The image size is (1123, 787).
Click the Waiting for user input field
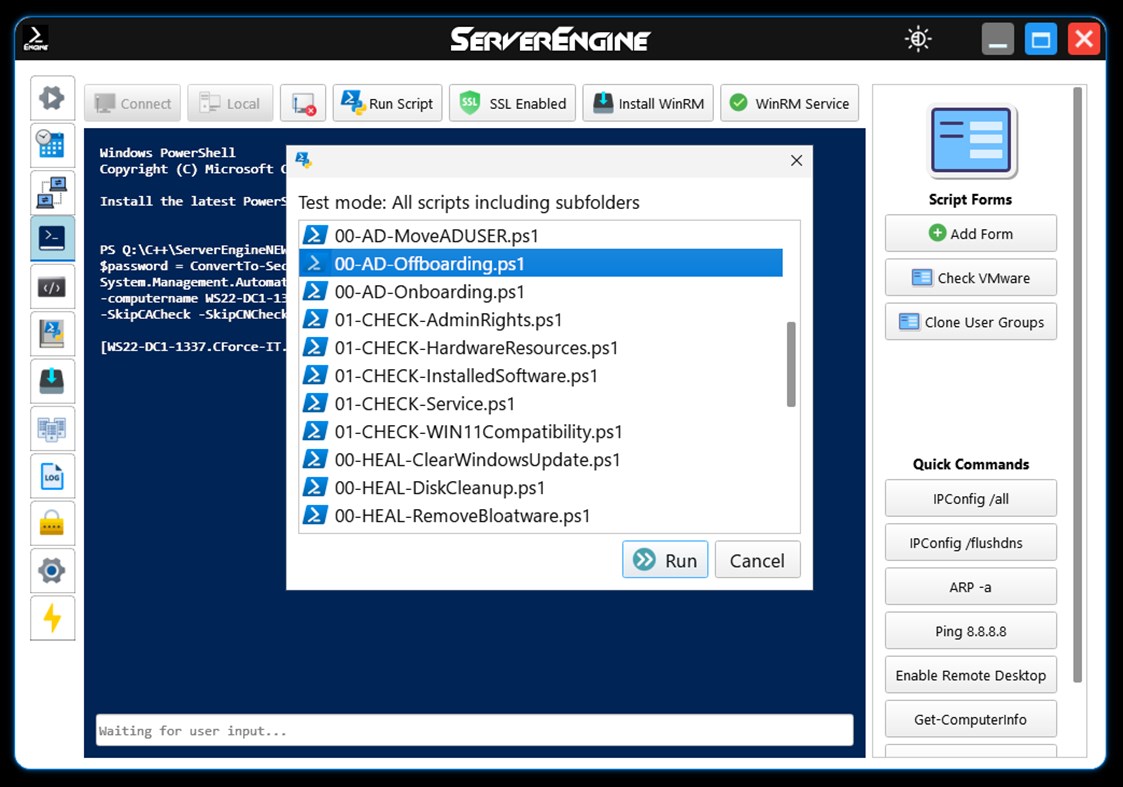(473, 730)
